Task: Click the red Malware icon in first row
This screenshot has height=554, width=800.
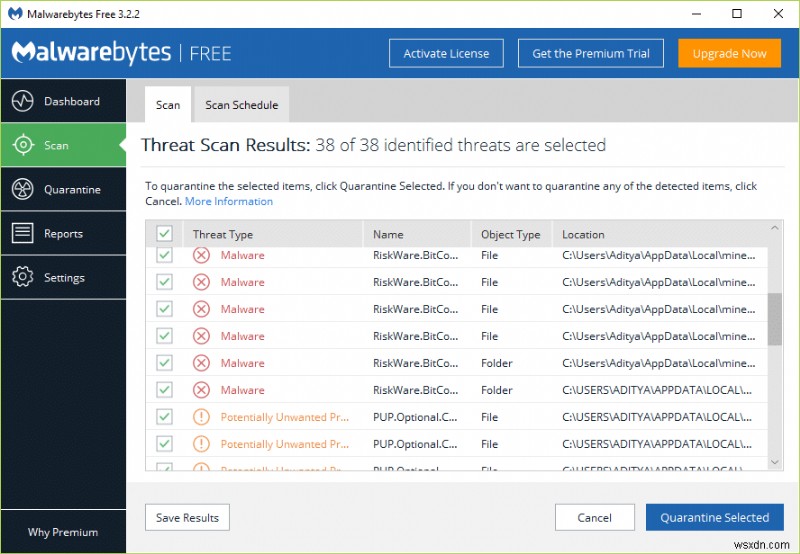Action: point(202,255)
